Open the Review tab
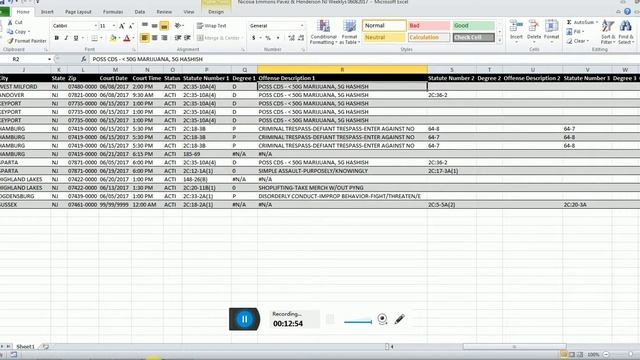640x360 pixels. (x=164, y=12)
